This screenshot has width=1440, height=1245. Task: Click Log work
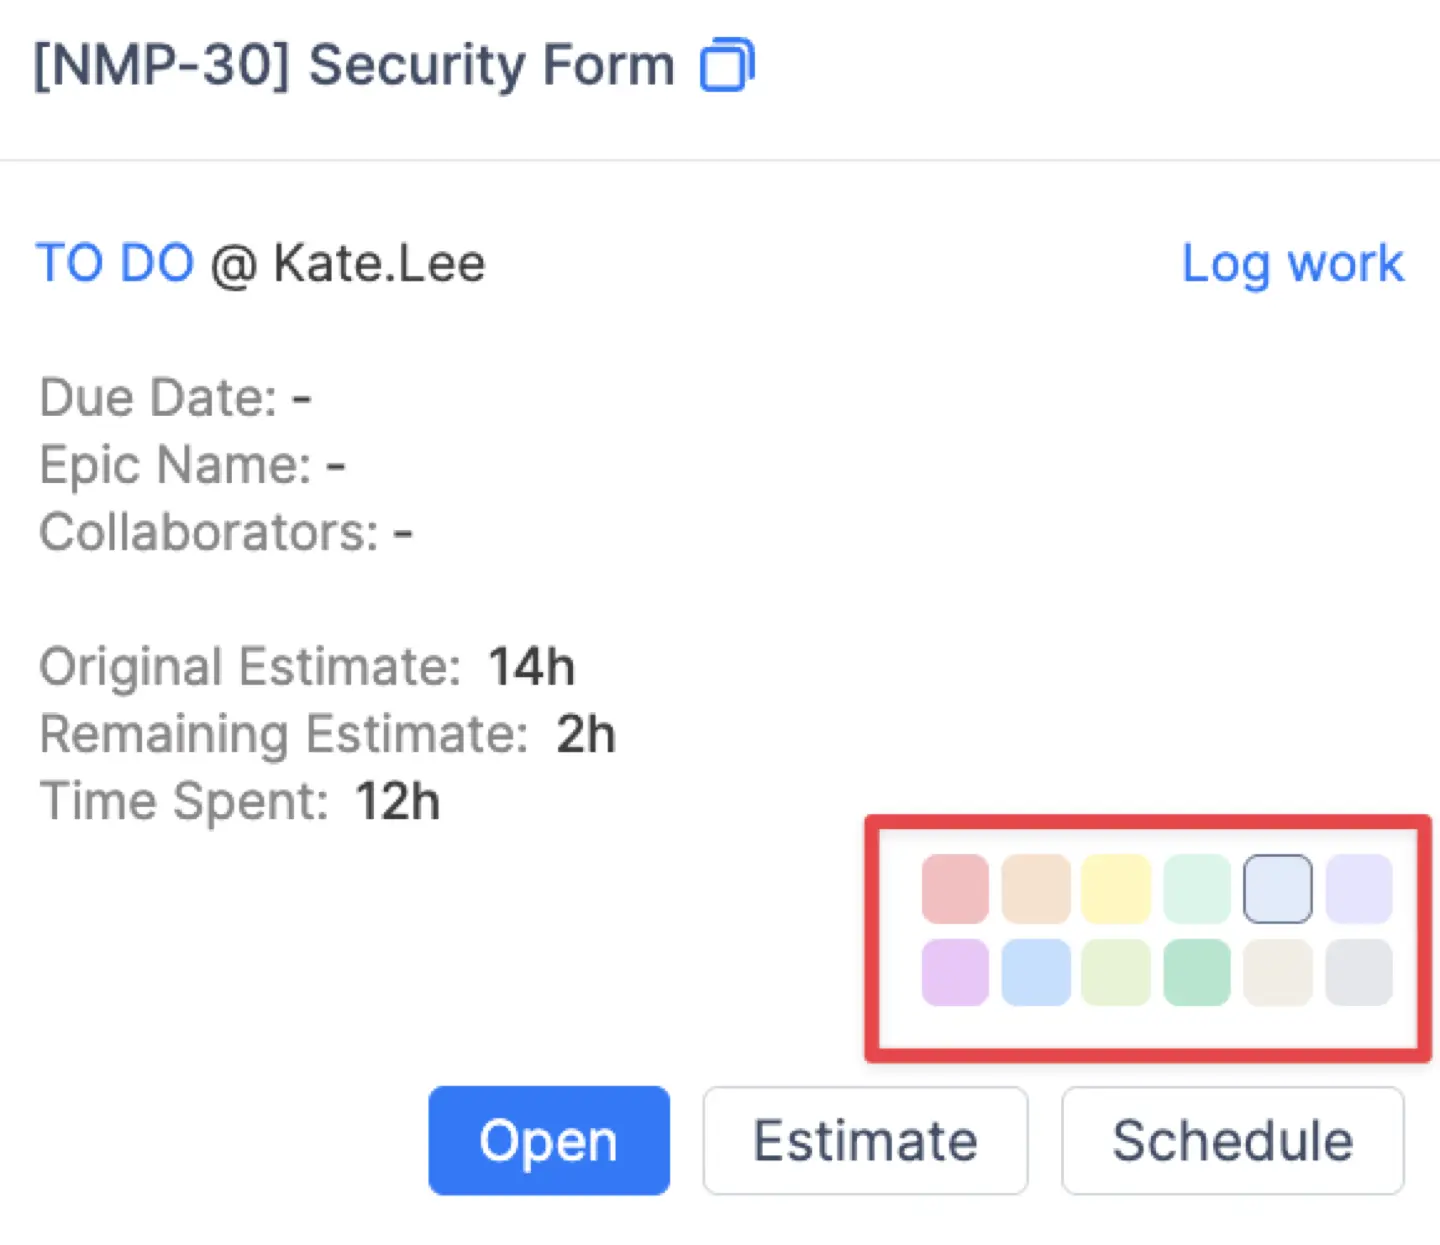tap(1292, 263)
